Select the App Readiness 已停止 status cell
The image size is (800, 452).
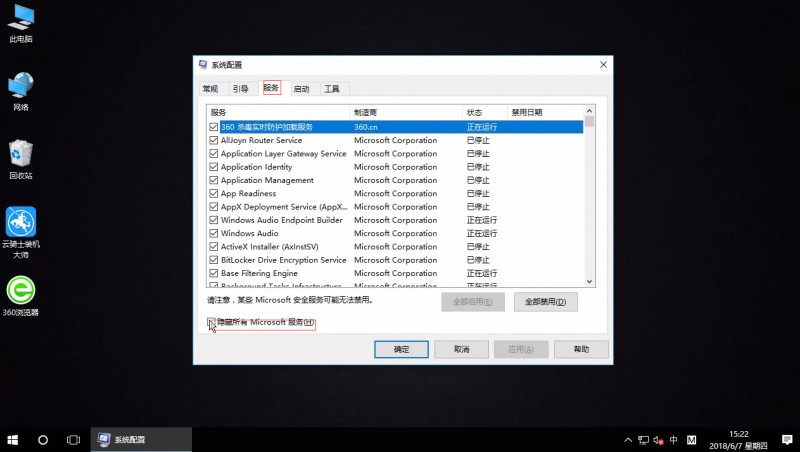click(478, 193)
